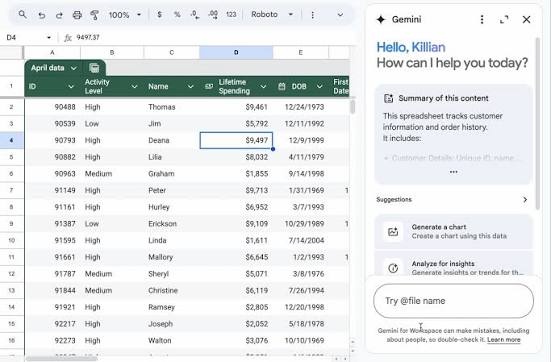
Task: Click the Medium cell in Graham's row
Action: point(112,174)
